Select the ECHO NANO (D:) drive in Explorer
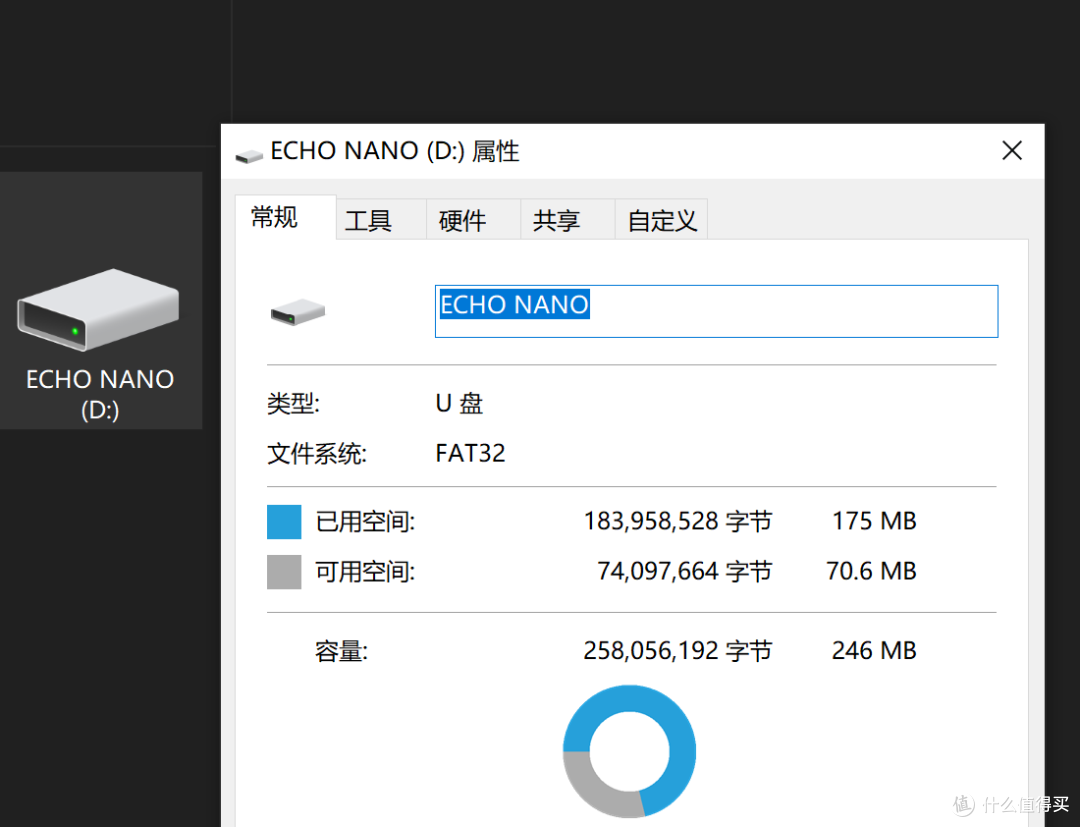This screenshot has width=1080, height=827. point(101,300)
